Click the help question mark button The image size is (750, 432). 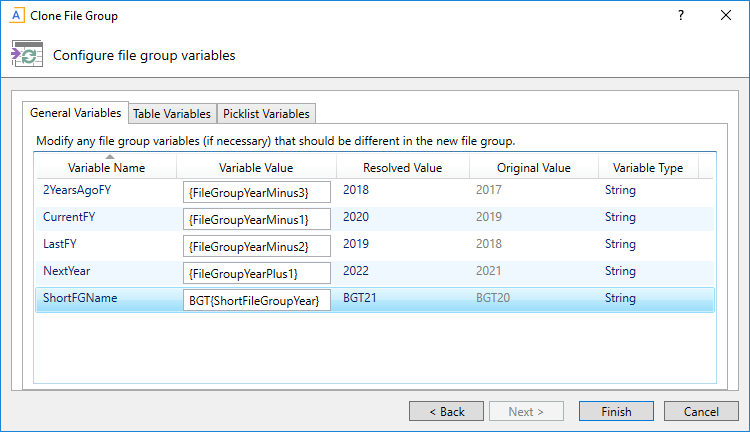[x=681, y=16]
